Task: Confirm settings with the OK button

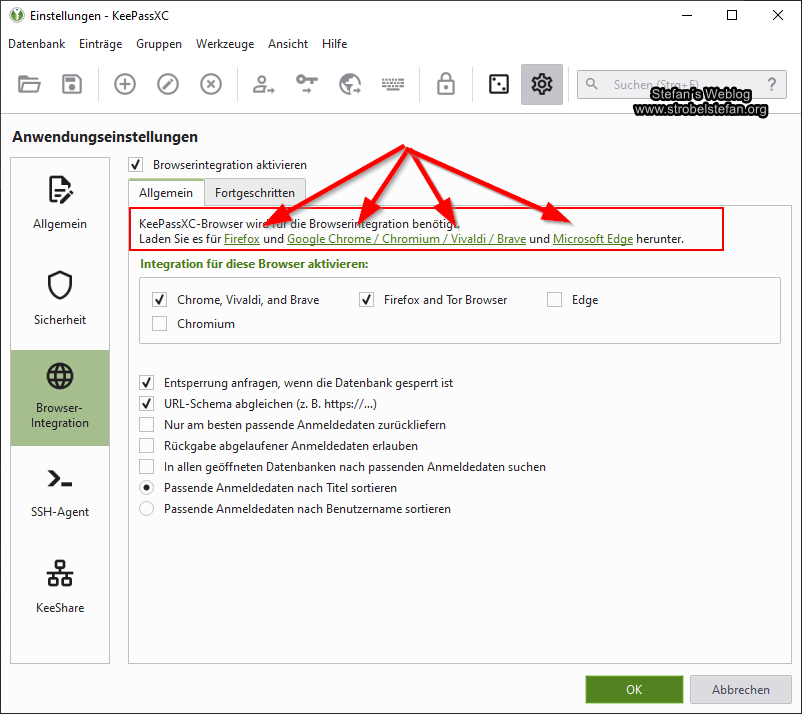Action: tap(634, 689)
